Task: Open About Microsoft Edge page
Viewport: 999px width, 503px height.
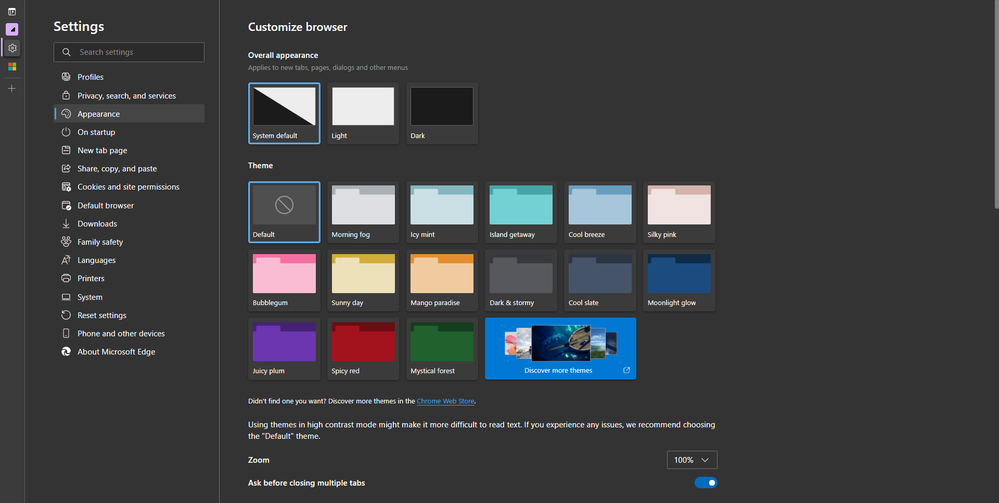Action: [129, 351]
